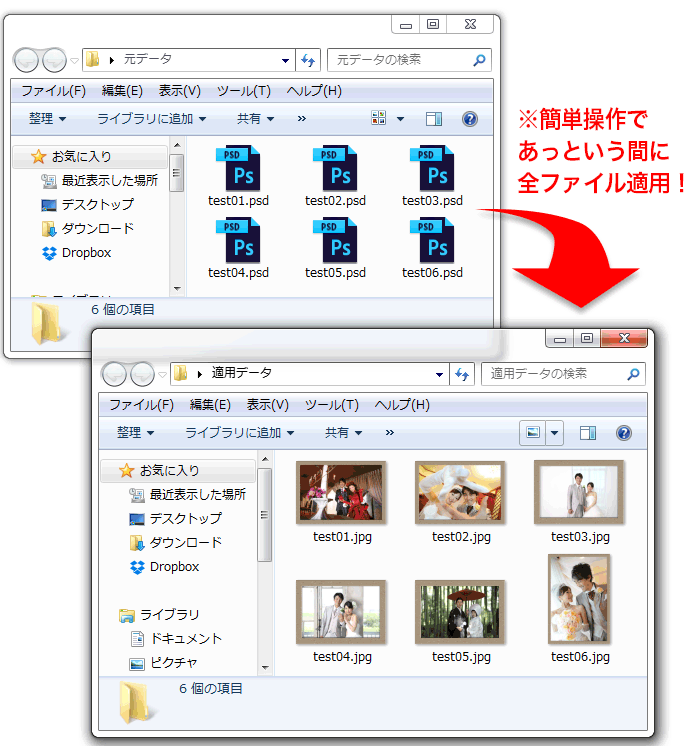Click help icon in 適用データ window
The height and width of the screenshot is (746, 692).
tap(623, 432)
